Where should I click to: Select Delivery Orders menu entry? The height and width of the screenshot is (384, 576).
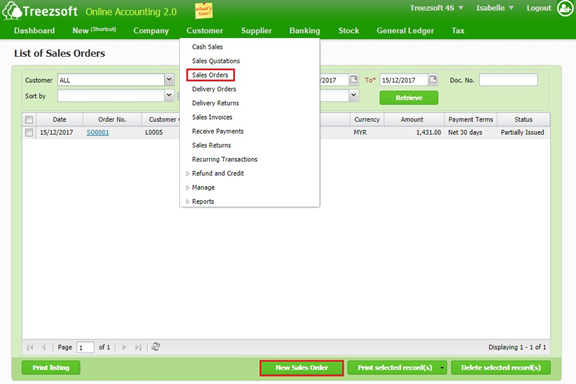tap(214, 89)
